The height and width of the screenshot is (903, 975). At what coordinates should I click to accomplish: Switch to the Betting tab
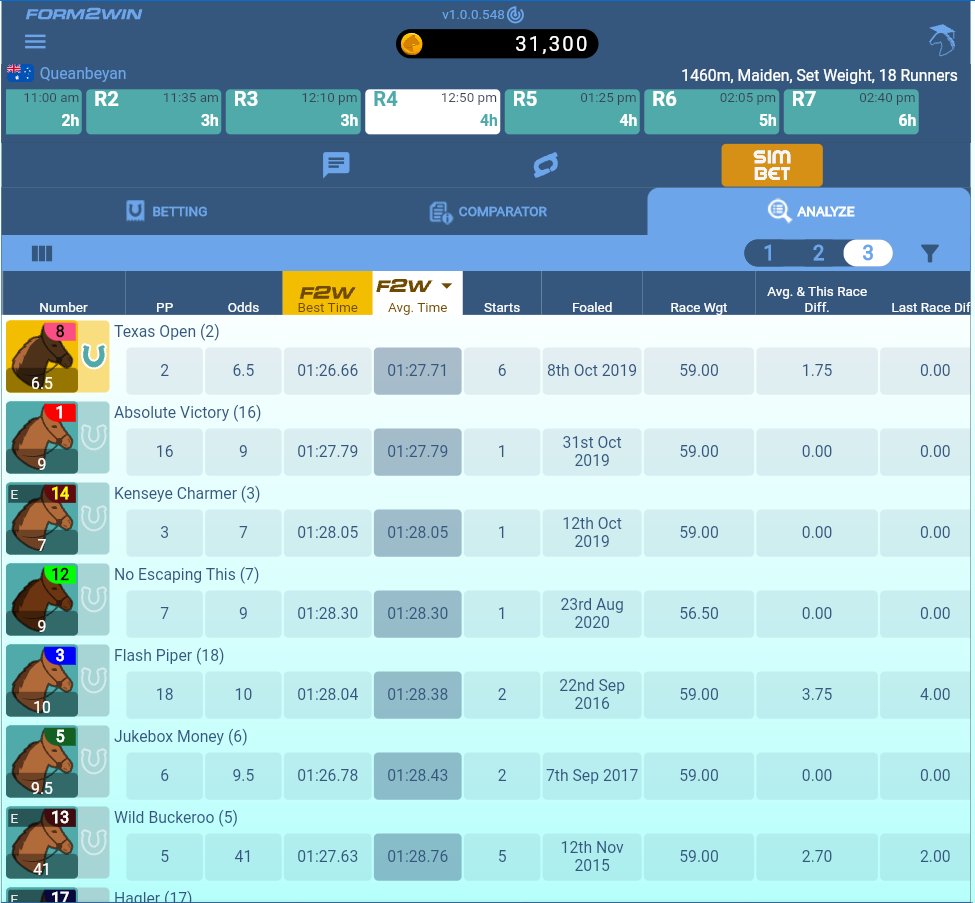point(166,211)
